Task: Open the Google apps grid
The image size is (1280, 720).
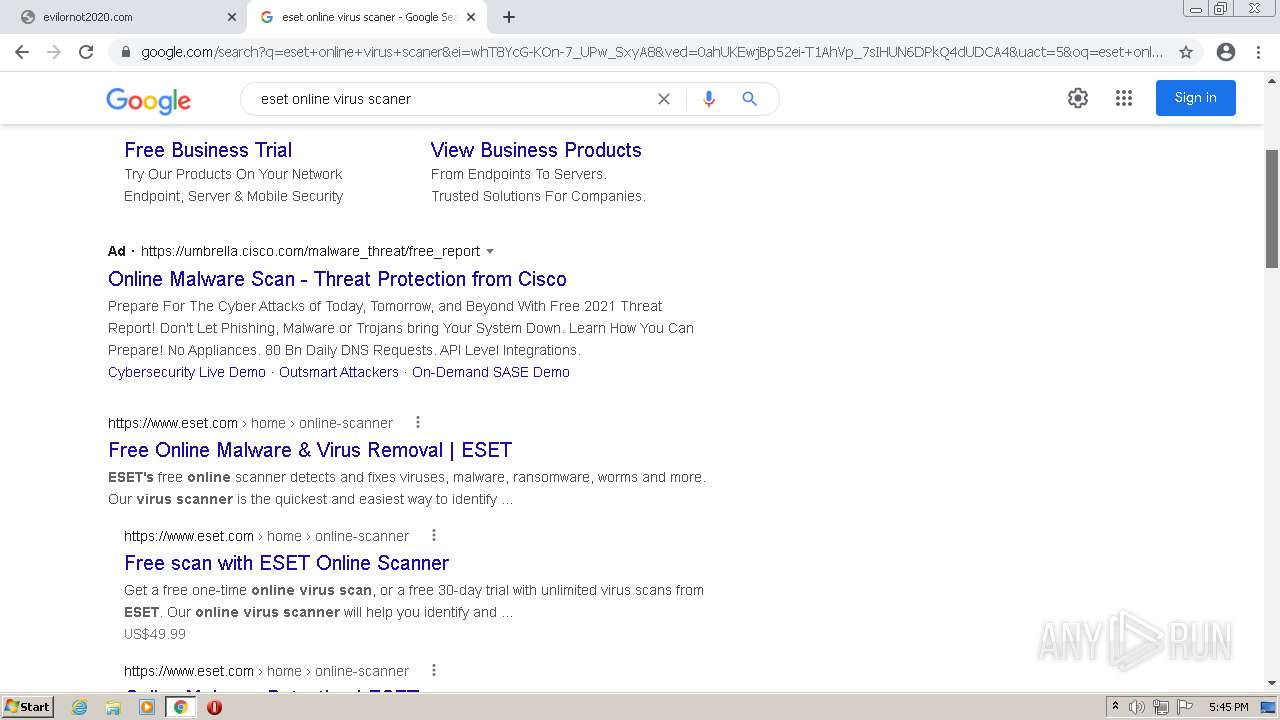Action: 1124,98
